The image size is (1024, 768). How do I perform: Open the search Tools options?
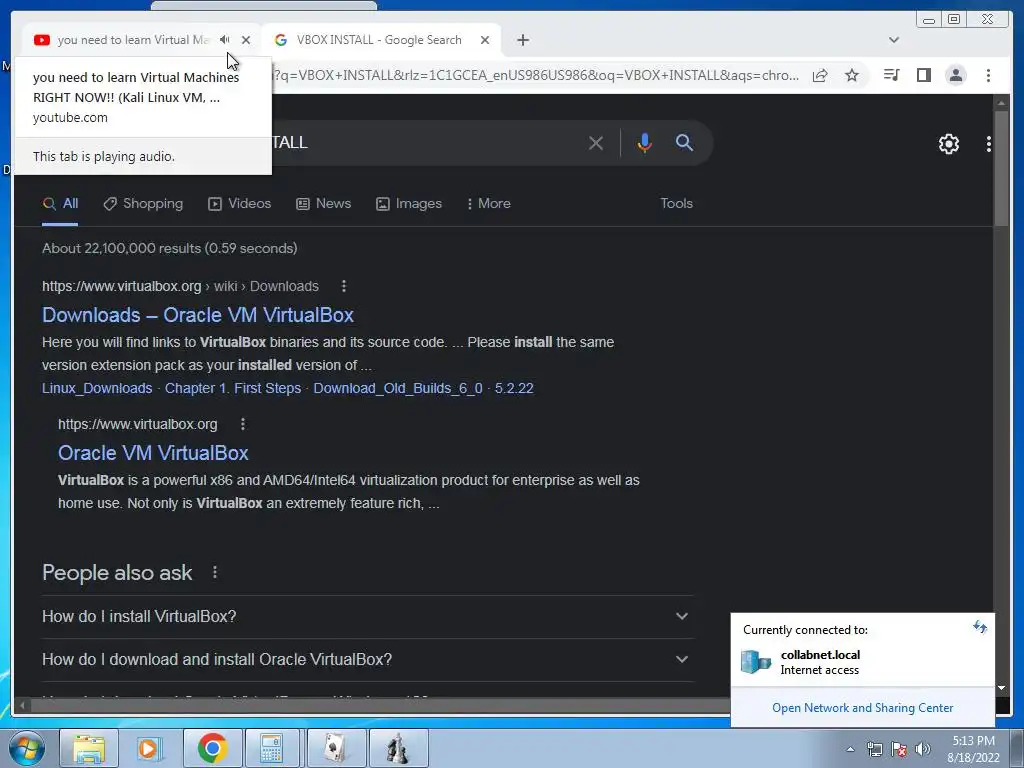point(676,203)
